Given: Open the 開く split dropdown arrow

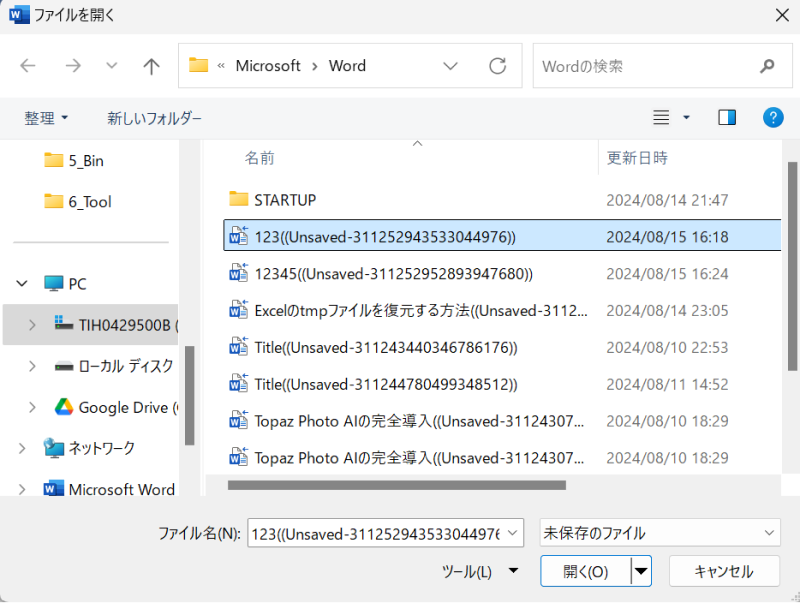Looking at the screenshot, I should tap(641, 571).
